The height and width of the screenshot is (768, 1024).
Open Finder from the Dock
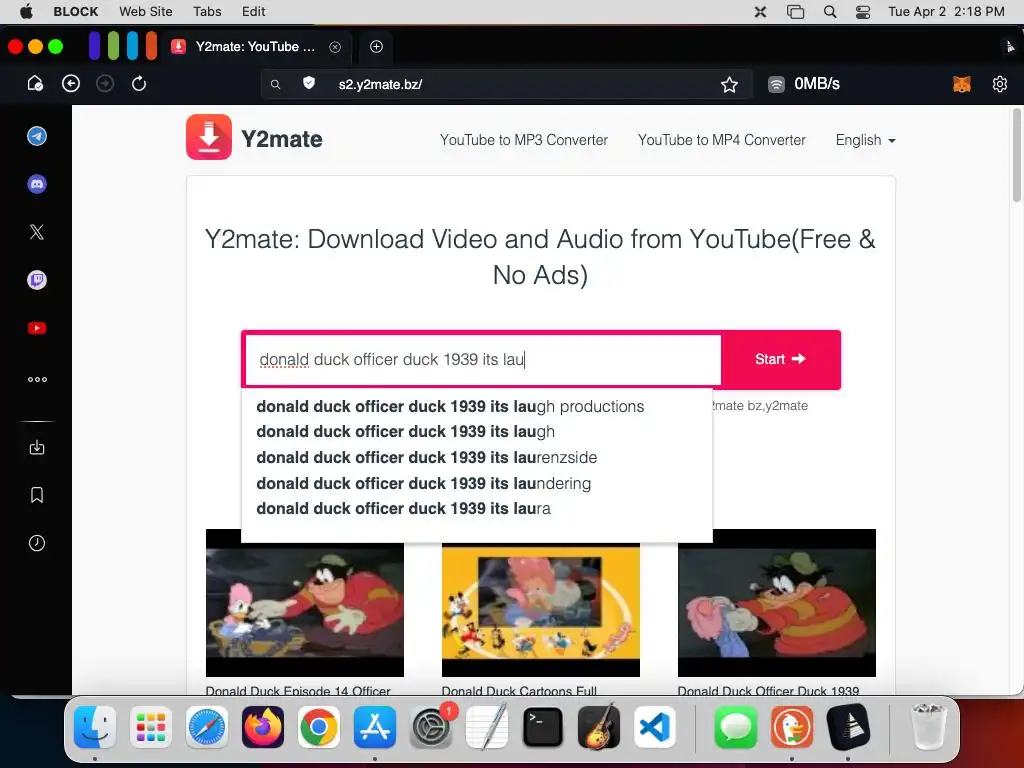click(x=95, y=727)
